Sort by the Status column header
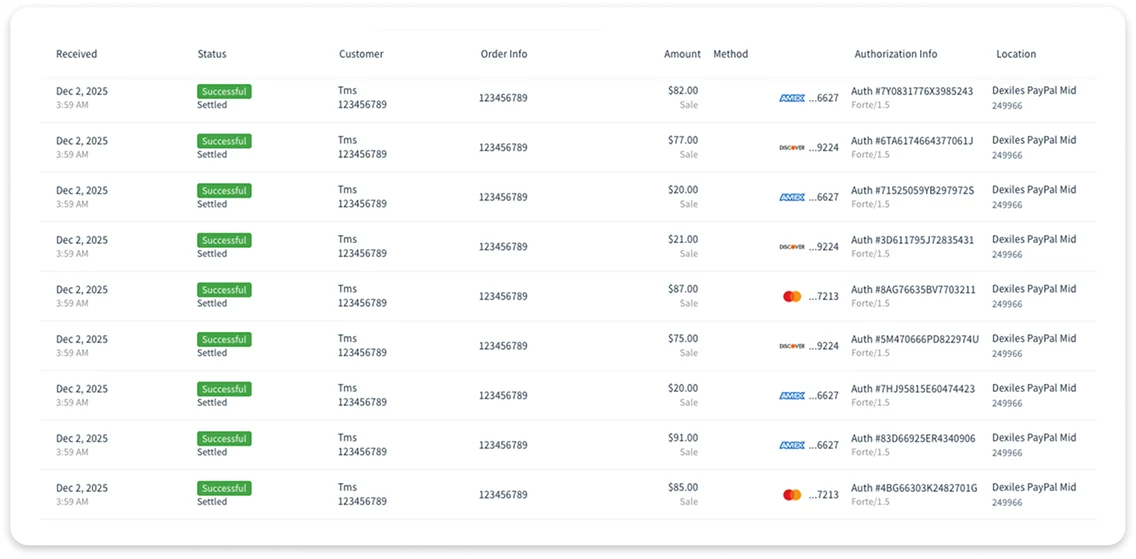This screenshot has height=559, width=1136. click(x=212, y=54)
